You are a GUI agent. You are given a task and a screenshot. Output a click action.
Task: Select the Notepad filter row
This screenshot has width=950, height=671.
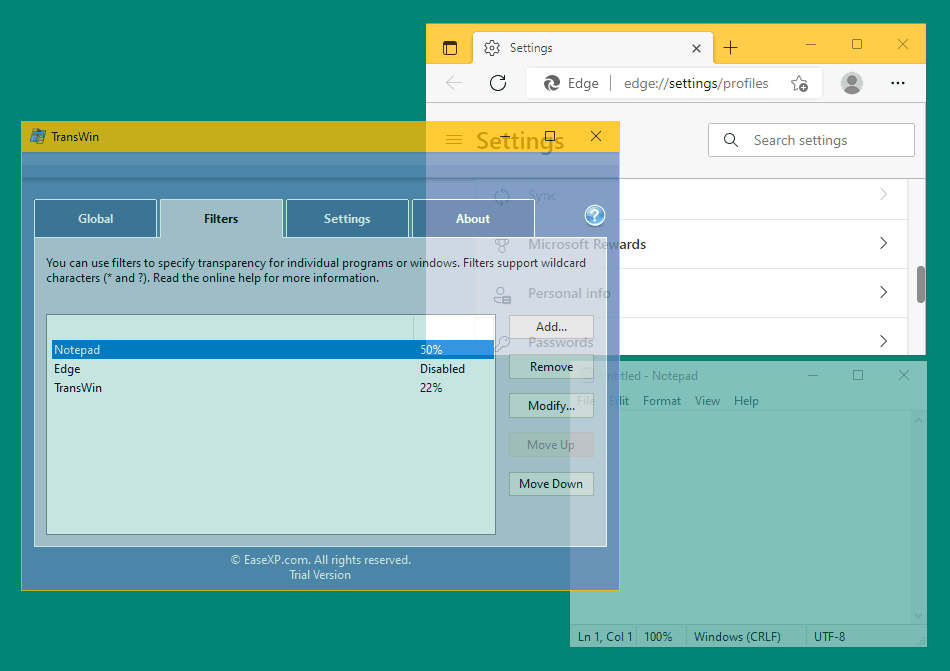pos(273,349)
